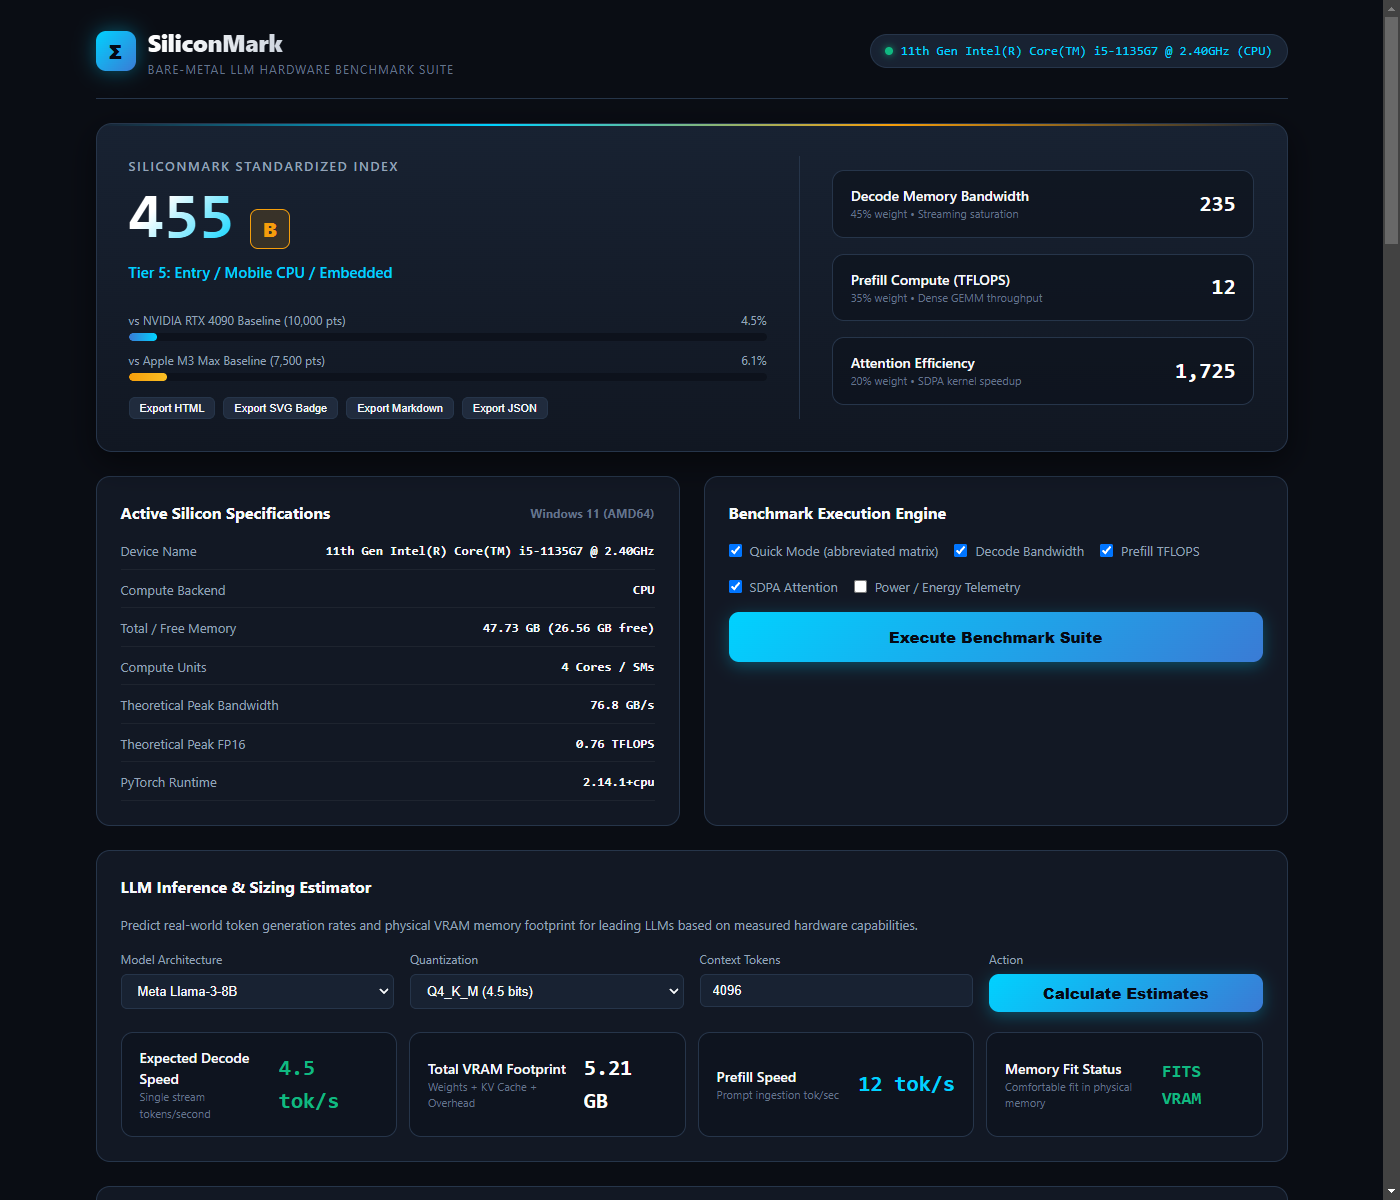Click the Export SVG Badge button
The height and width of the screenshot is (1200, 1400).
pyautogui.click(x=281, y=408)
